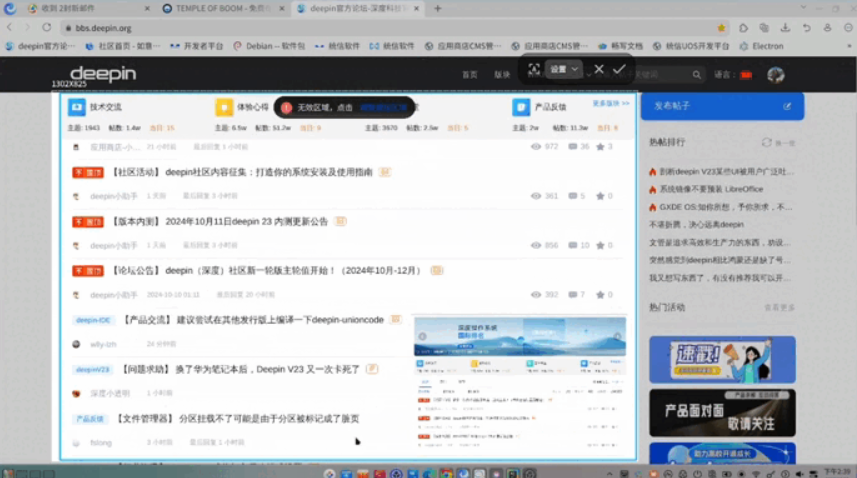Image resolution: width=857 pixels, height=478 pixels.
Task: Open the hot post 系统镜像不要预装 LibreOffice
Action: coord(711,189)
